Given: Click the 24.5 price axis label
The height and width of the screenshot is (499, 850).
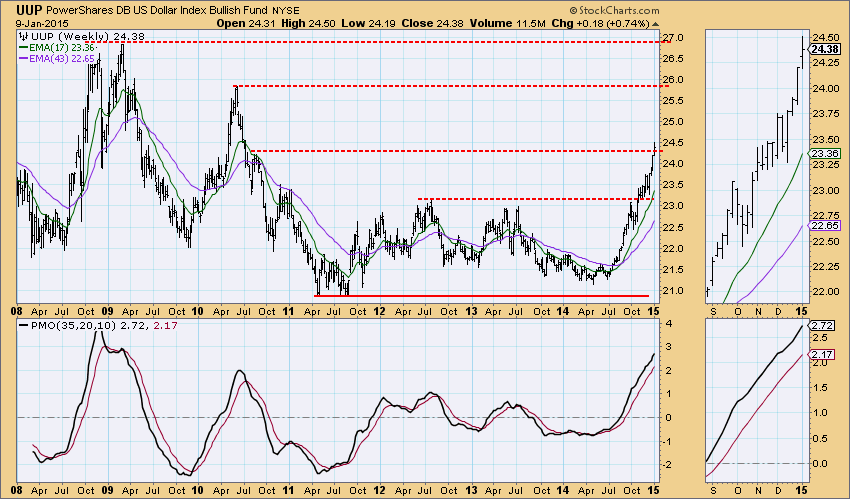Looking at the screenshot, I should pos(675,142).
